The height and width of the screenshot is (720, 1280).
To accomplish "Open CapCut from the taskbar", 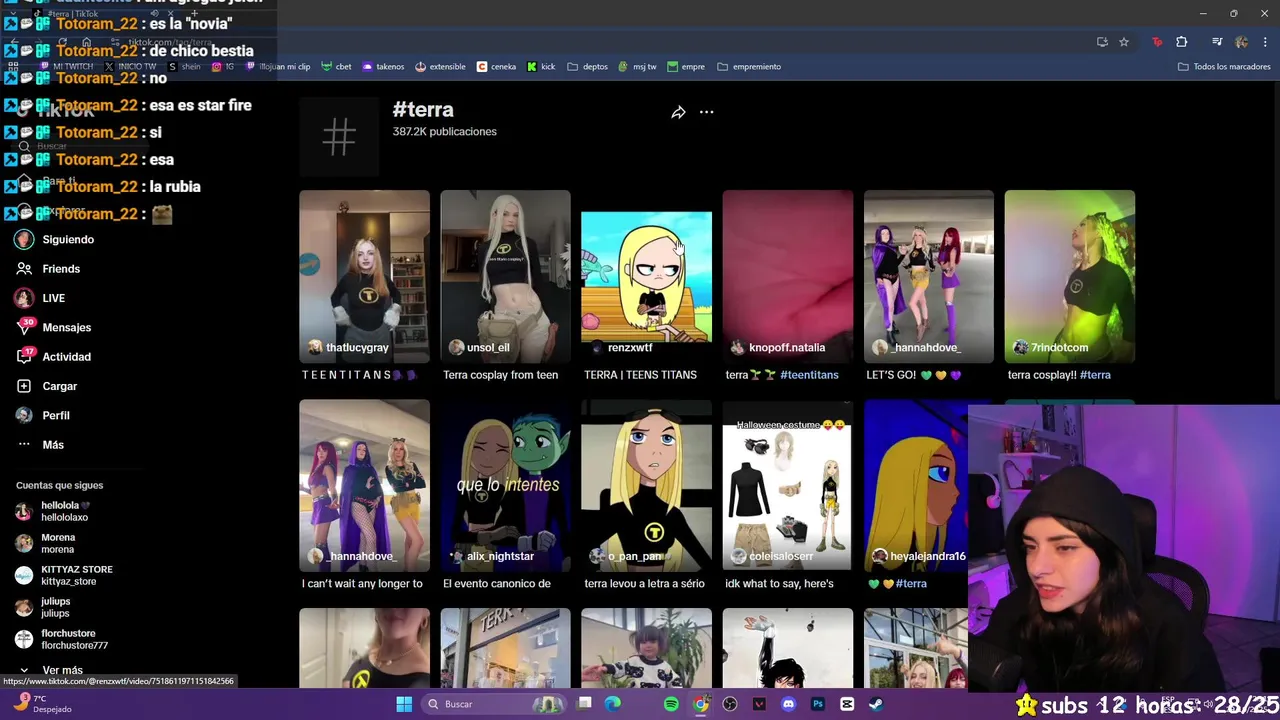I will [847, 704].
